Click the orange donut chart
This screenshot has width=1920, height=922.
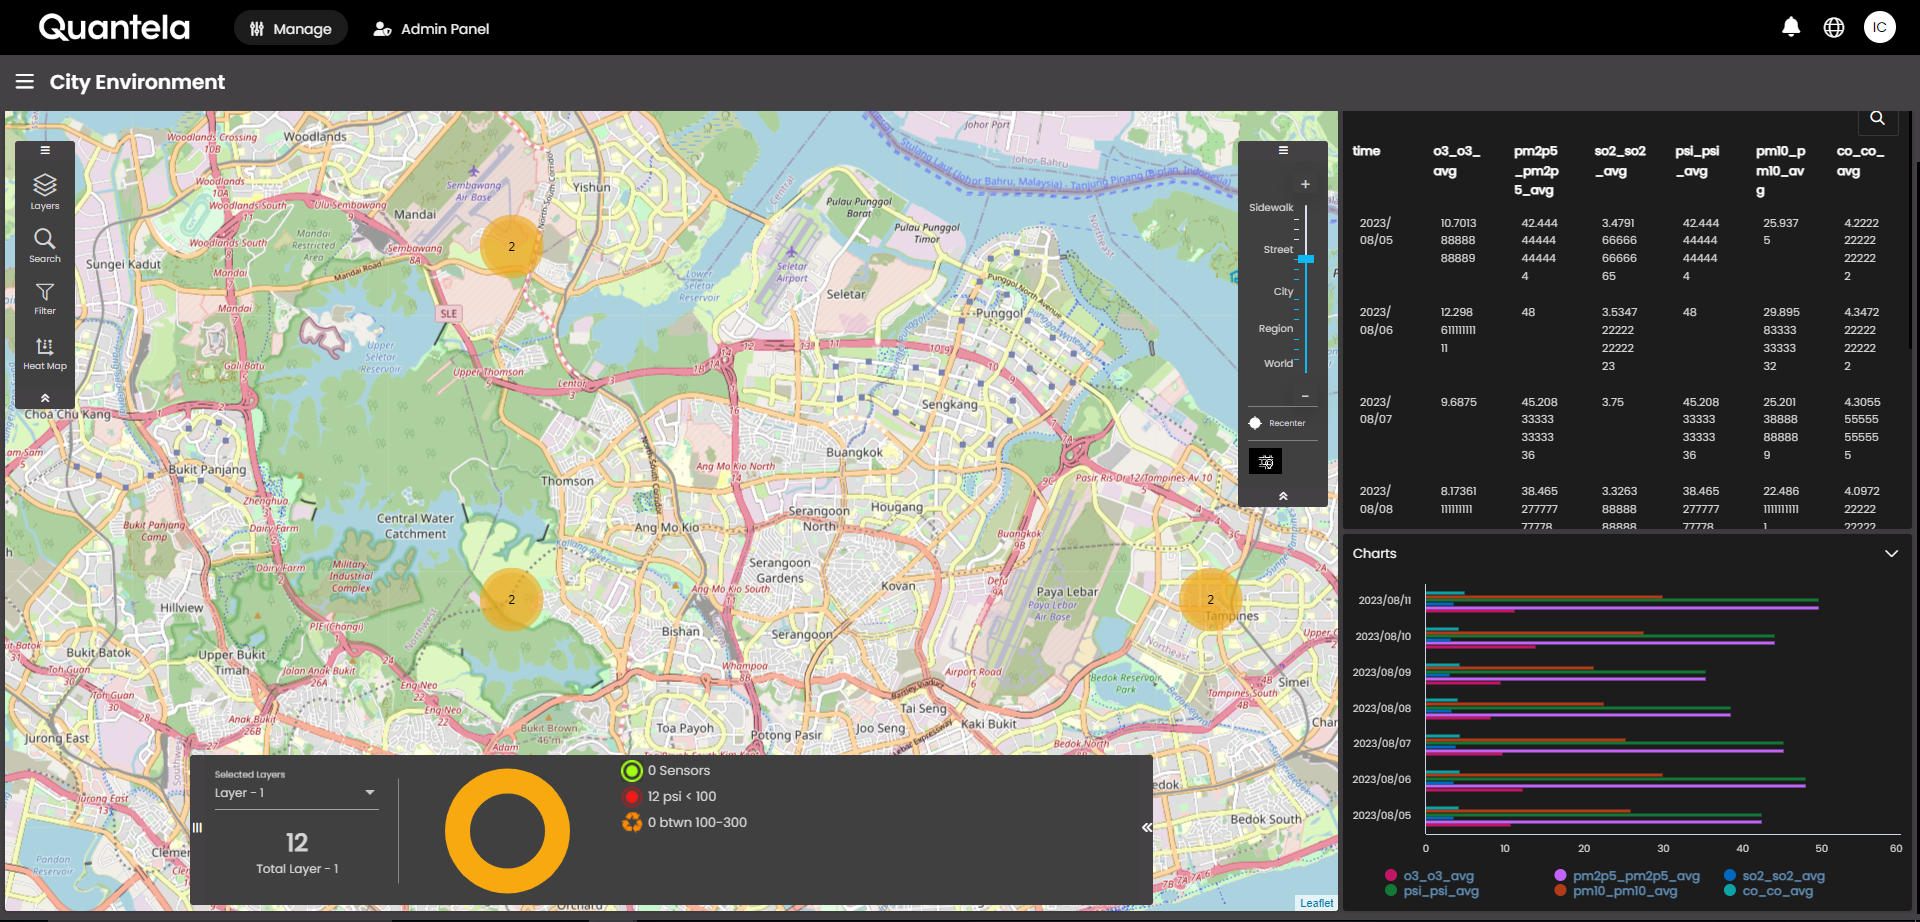507,831
